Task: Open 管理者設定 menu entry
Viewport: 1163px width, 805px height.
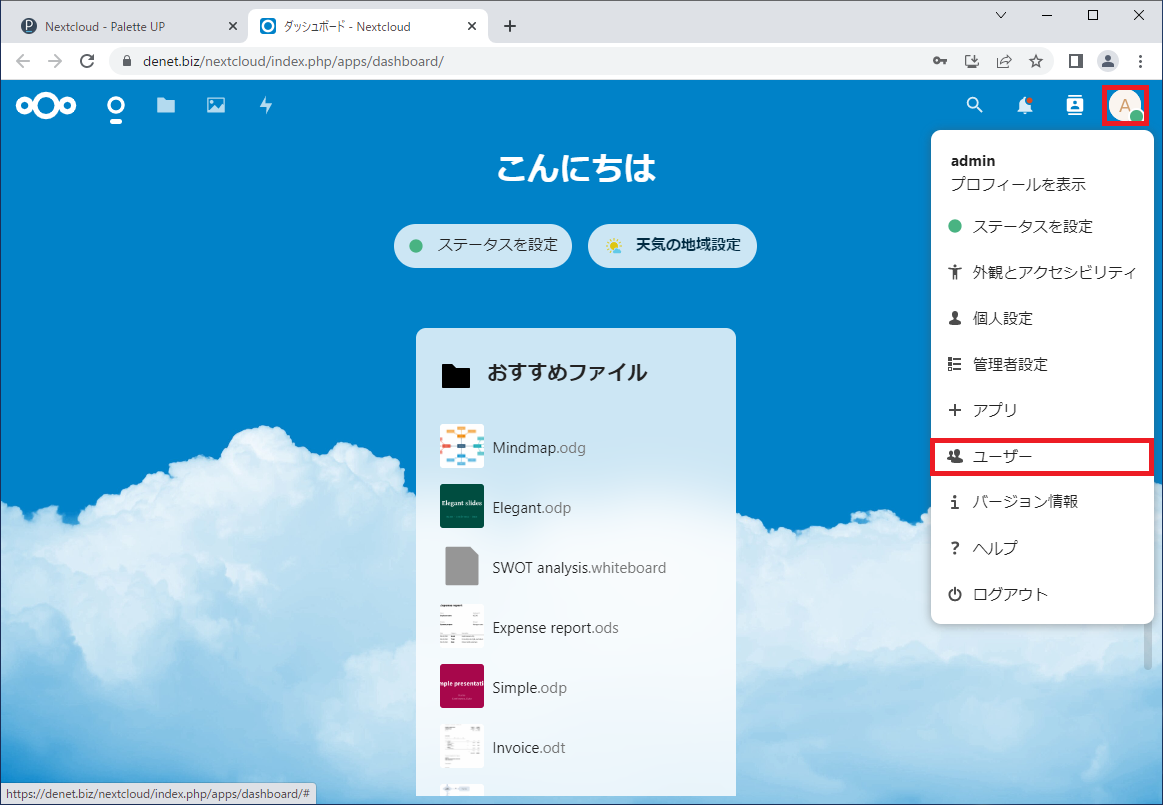Action: tap(1042, 364)
